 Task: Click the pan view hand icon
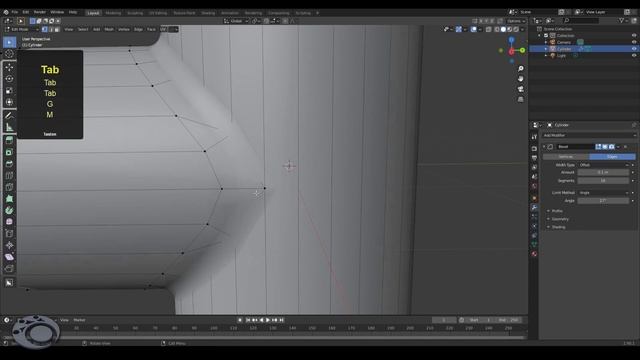(520, 79)
